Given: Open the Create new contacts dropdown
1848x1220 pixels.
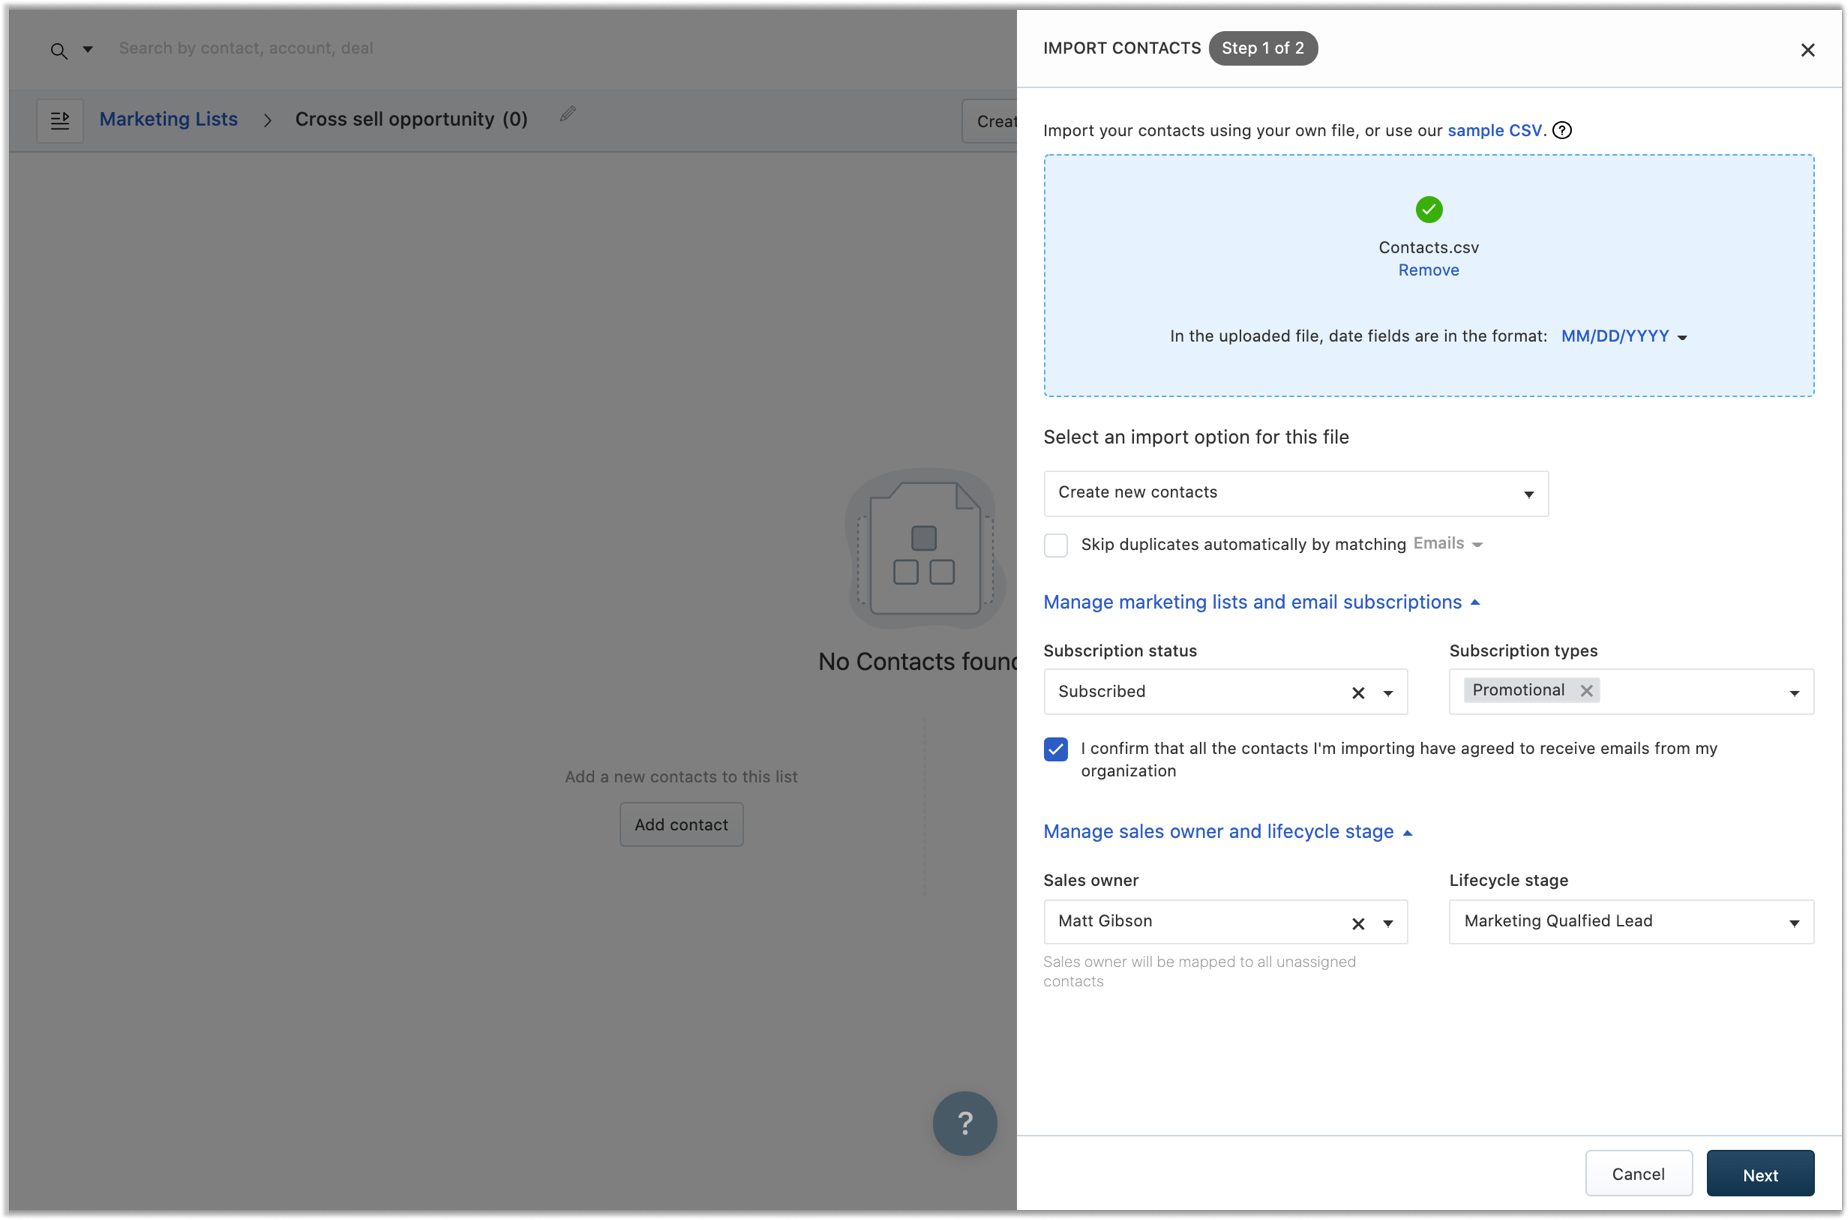Looking at the screenshot, I should tap(1296, 493).
